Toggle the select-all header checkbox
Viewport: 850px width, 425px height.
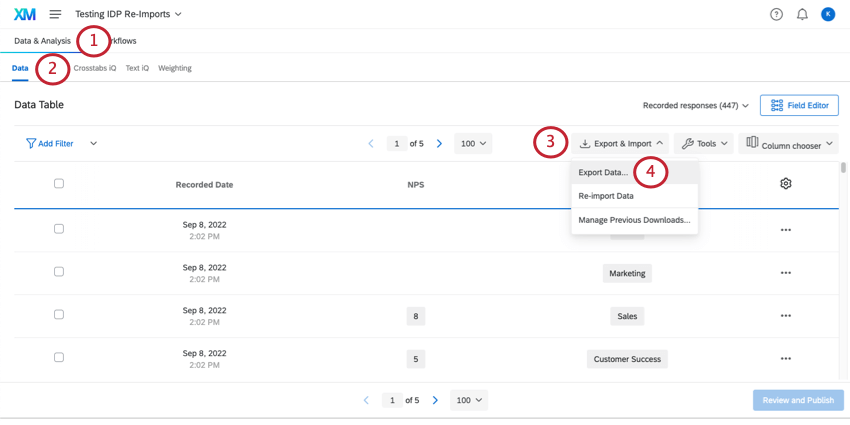(59, 184)
